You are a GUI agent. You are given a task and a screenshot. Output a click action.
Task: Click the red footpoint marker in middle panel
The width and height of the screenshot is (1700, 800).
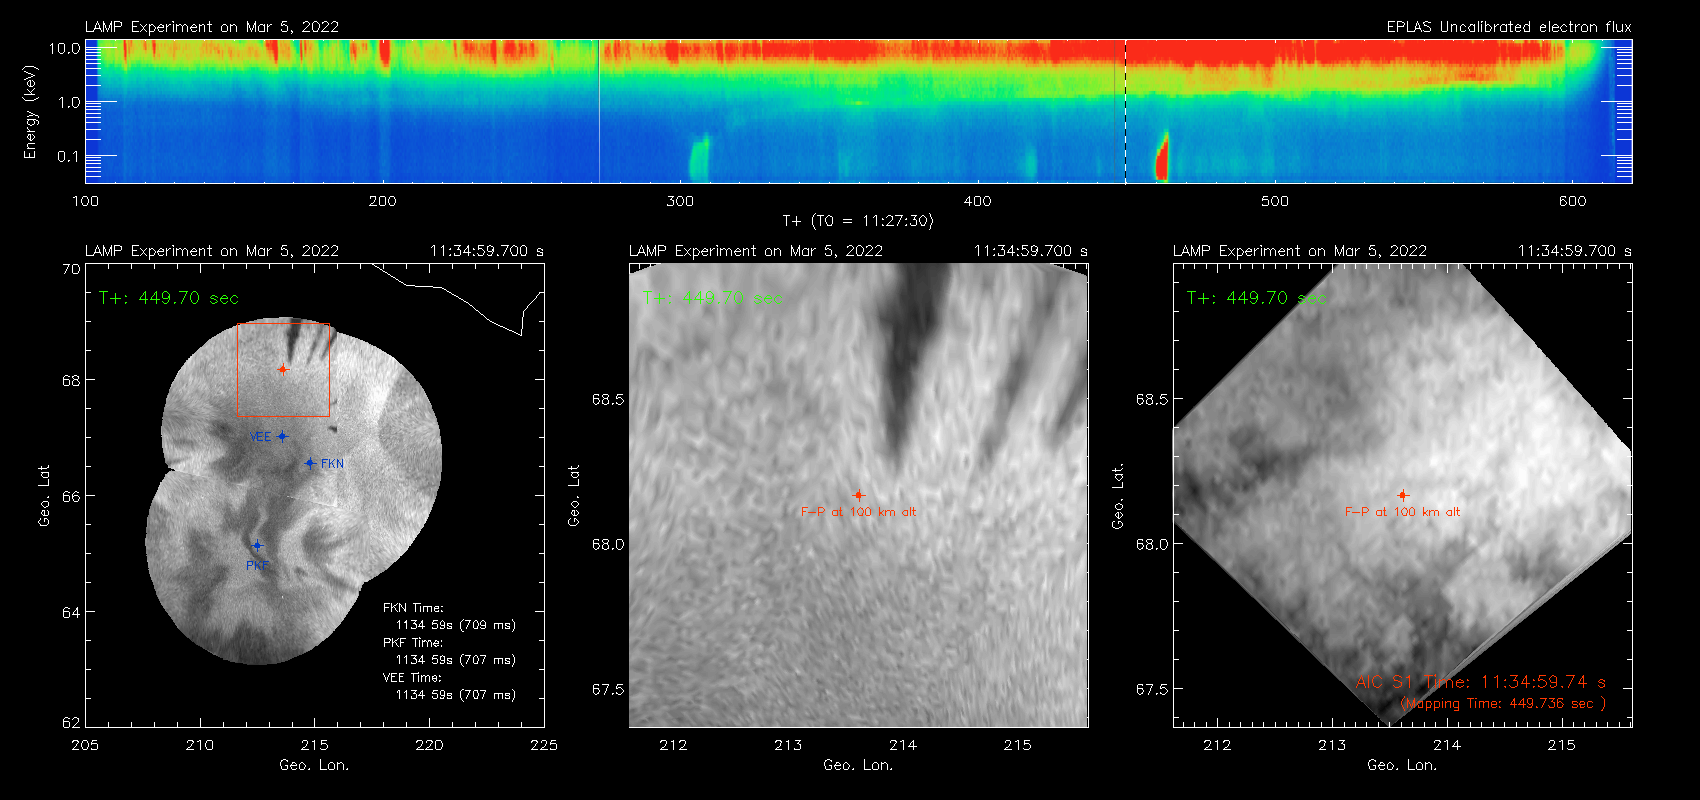pyautogui.click(x=859, y=495)
